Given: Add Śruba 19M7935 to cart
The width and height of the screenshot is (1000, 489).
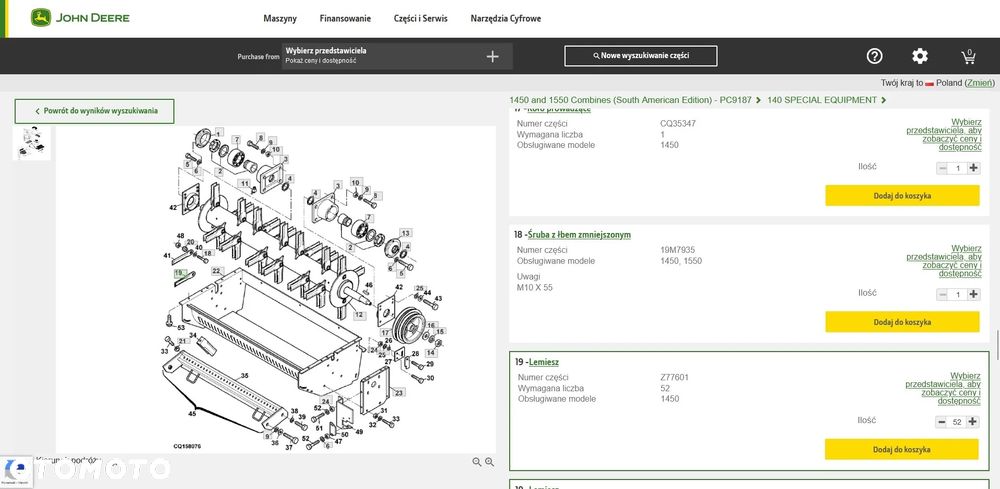Looking at the screenshot, I should pos(902,322).
